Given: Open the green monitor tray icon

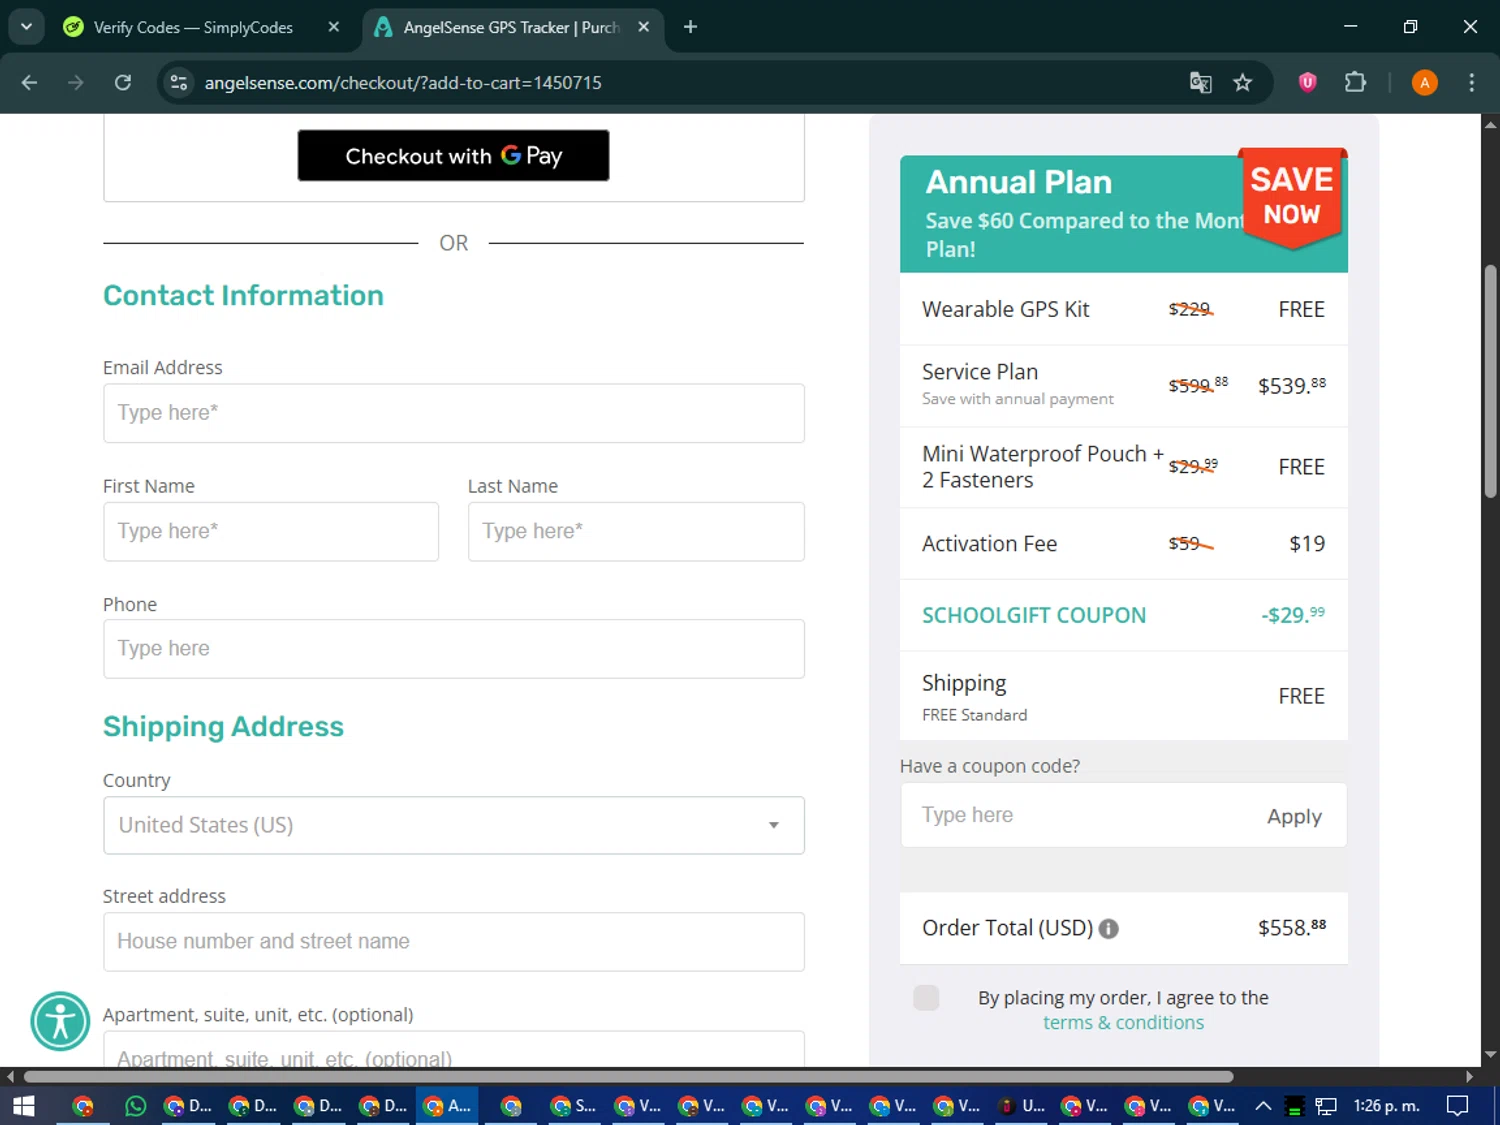Looking at the screenshot, I should [1294, 1107].
